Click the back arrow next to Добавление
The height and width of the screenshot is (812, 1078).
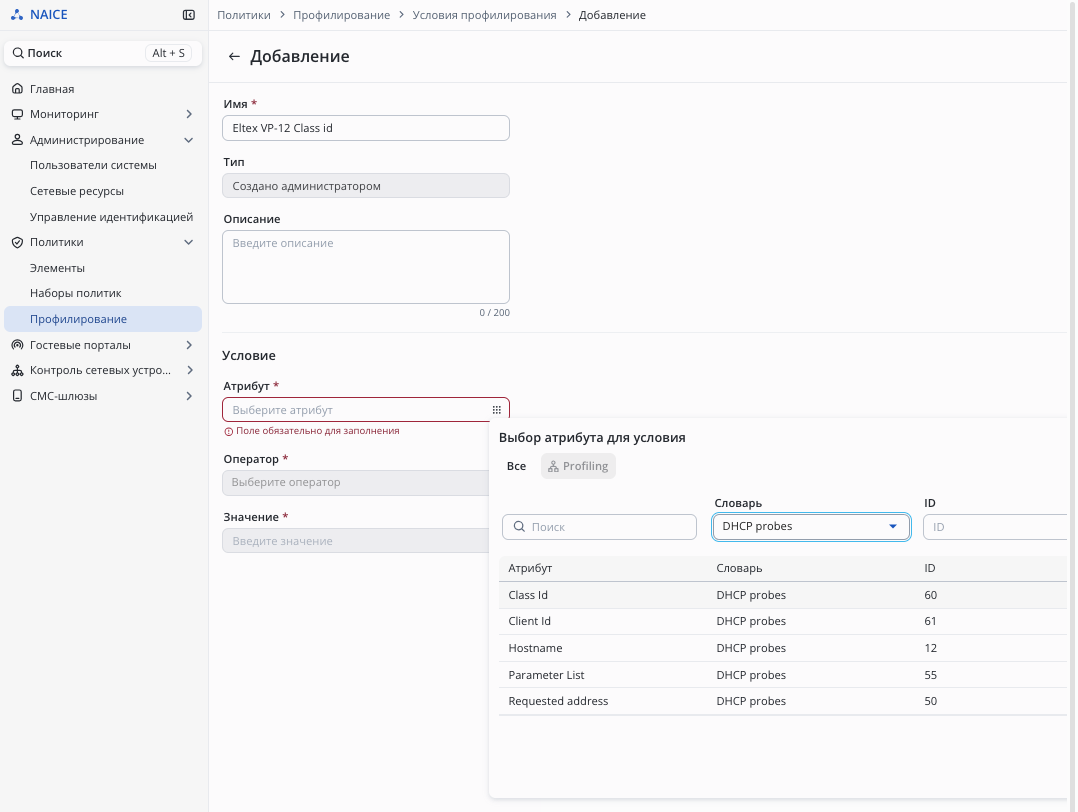[x=234, y=57]
